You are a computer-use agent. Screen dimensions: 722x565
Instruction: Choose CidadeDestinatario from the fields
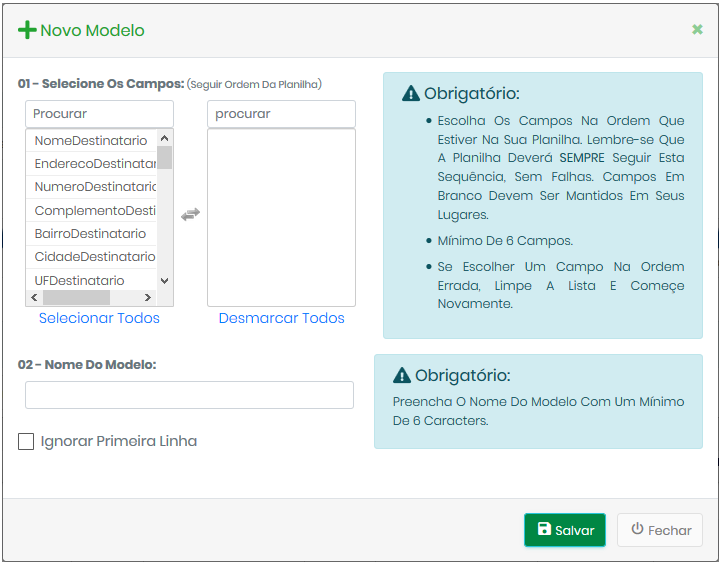[94, 257]
